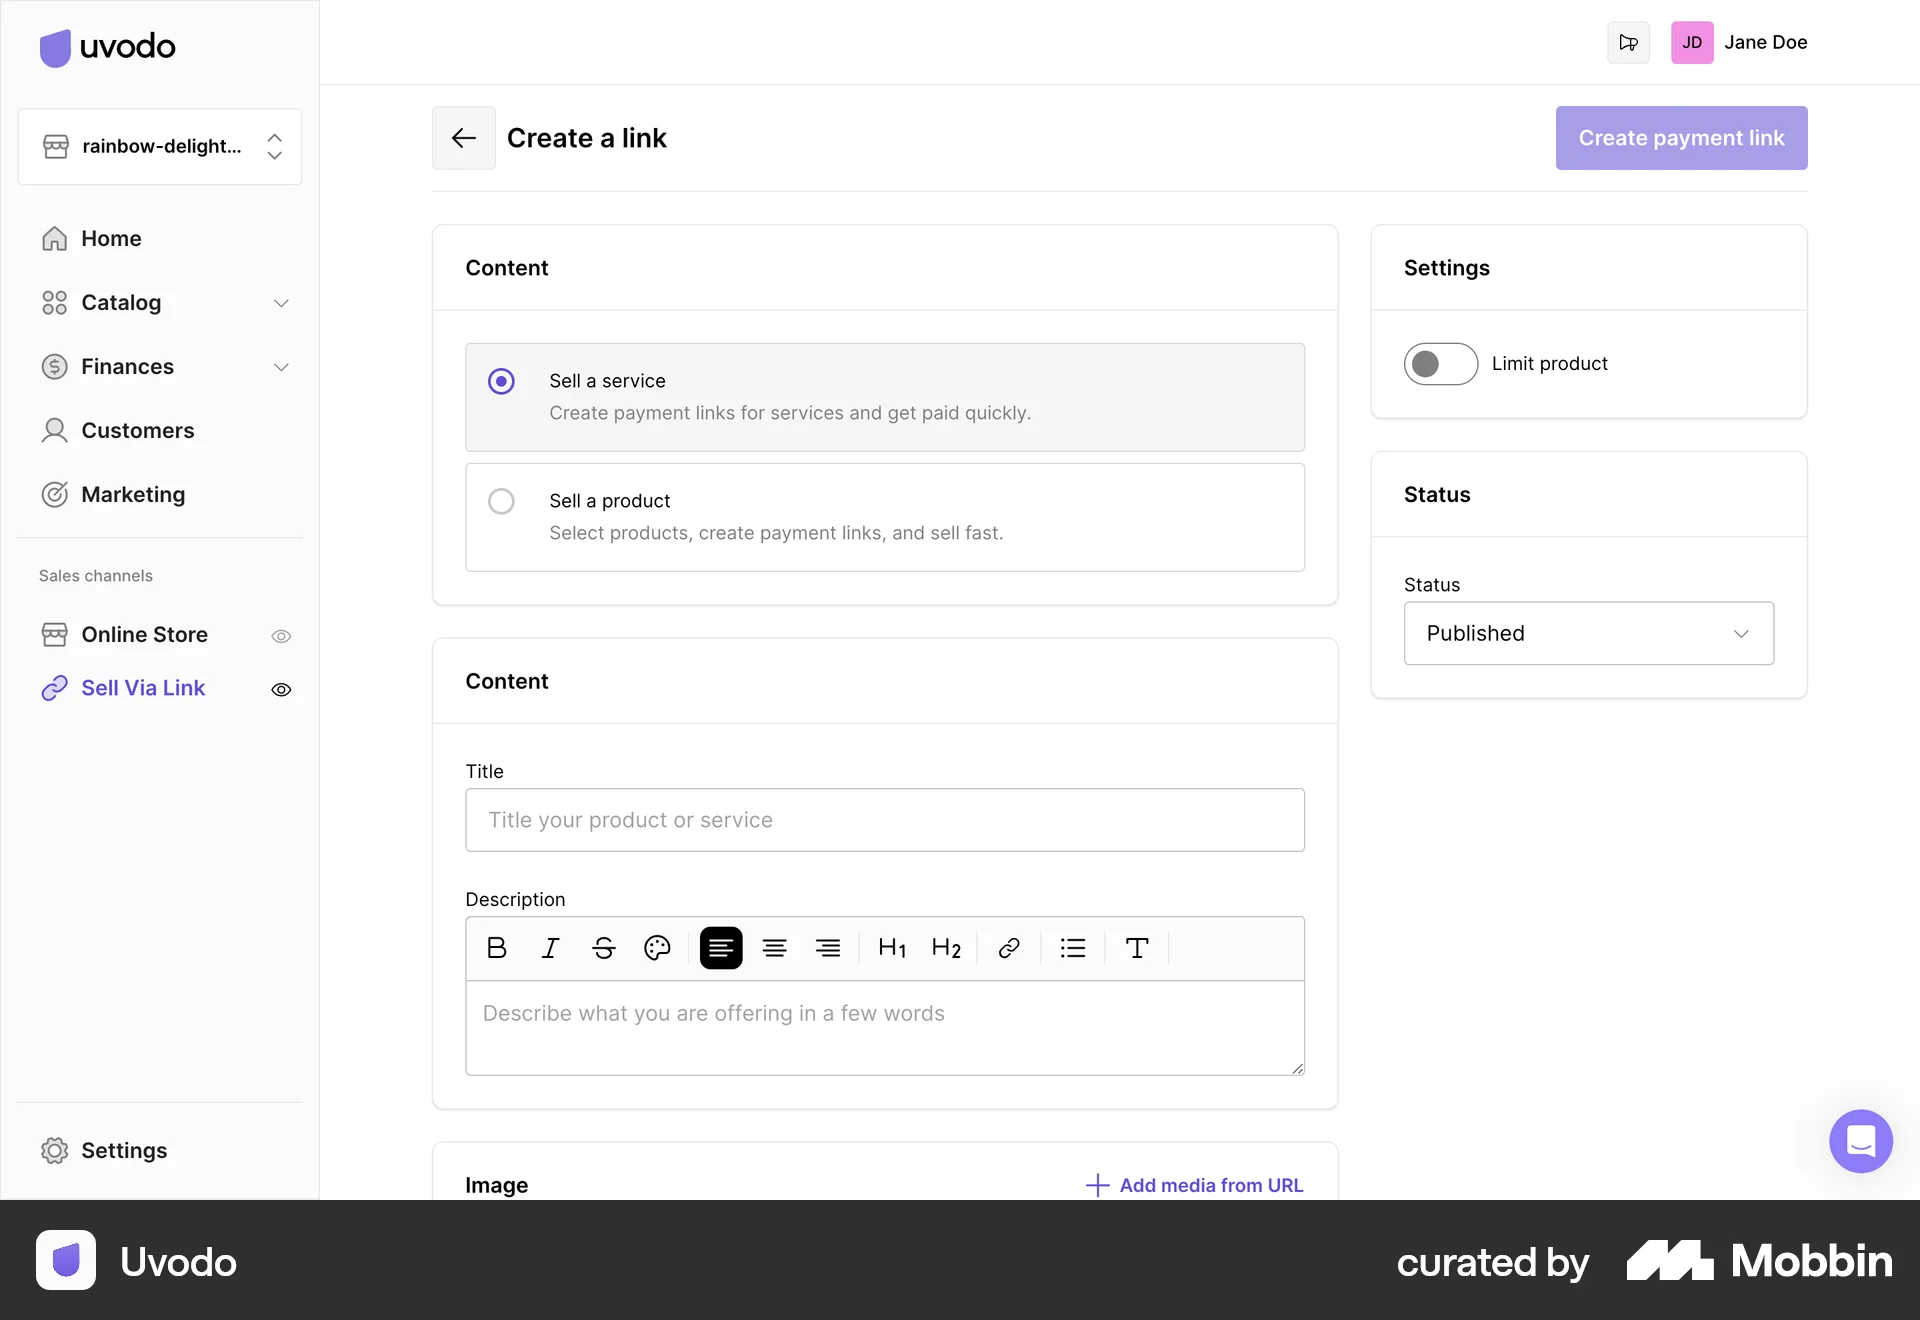Apply Heading 1 style in the editor
Screen dimensions: 1920x1320
click(x=892, y=948)
